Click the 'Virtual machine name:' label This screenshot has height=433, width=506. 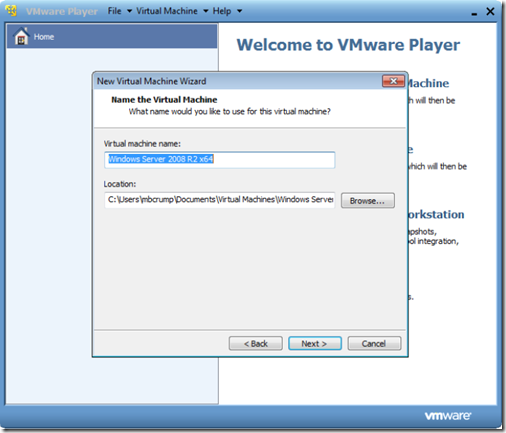pyautogui.click(x=142, y=144)
